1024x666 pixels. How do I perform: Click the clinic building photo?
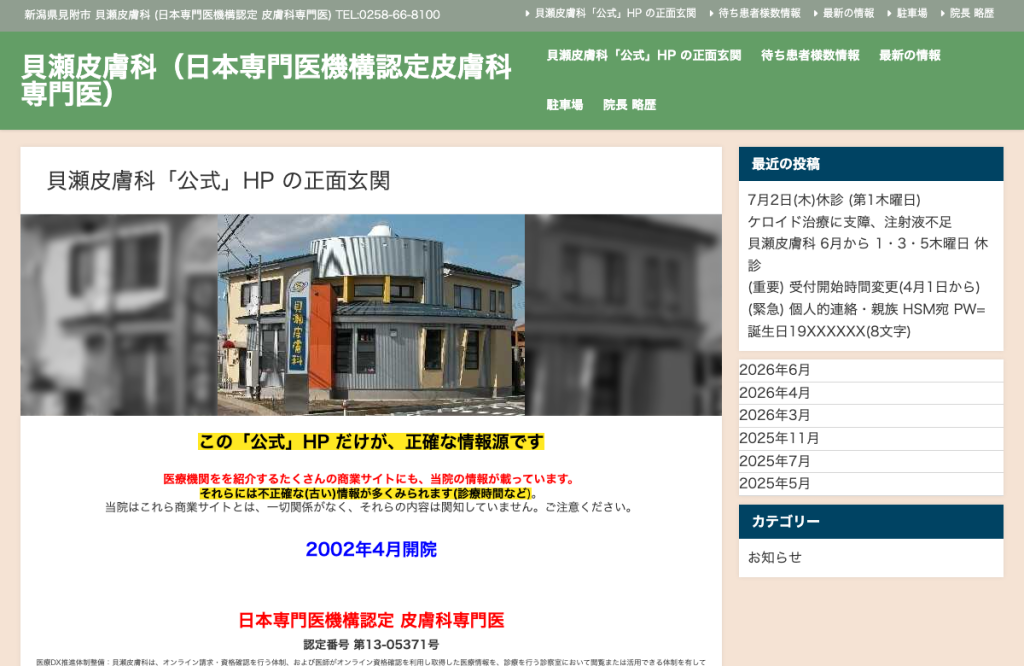tap(371, 315)
